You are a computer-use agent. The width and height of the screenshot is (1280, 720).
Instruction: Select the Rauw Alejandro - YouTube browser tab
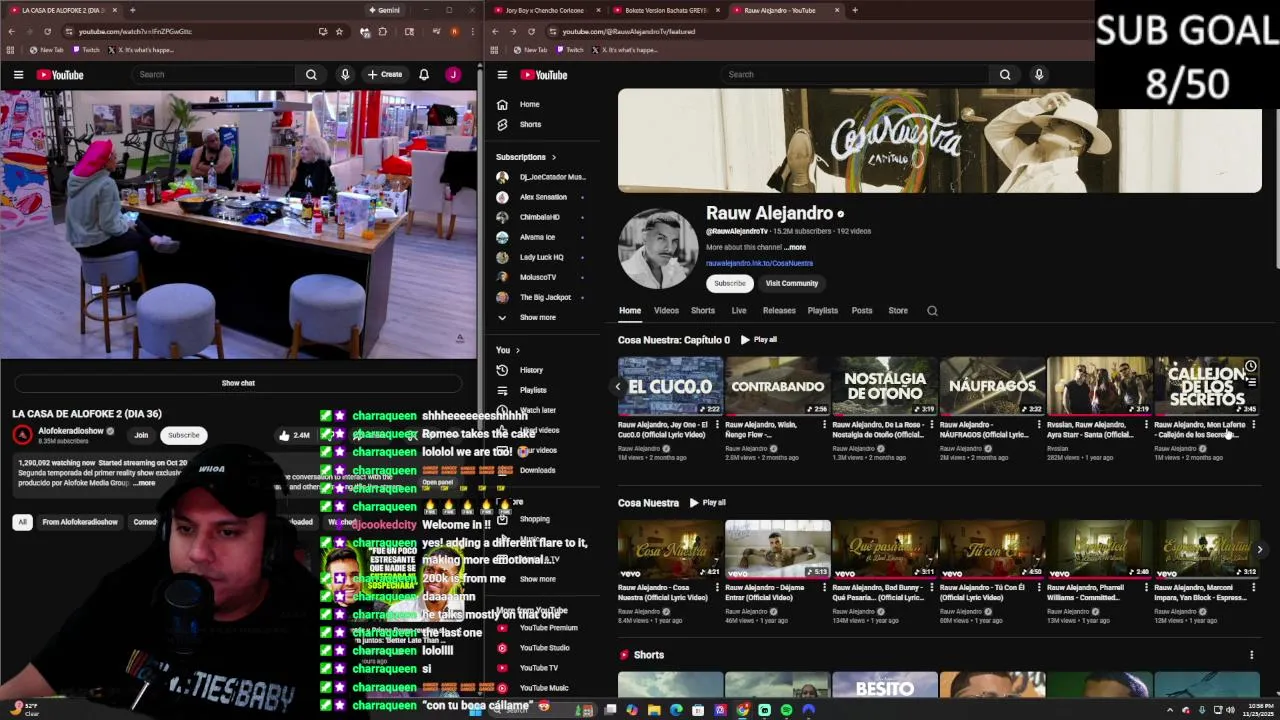785,10
